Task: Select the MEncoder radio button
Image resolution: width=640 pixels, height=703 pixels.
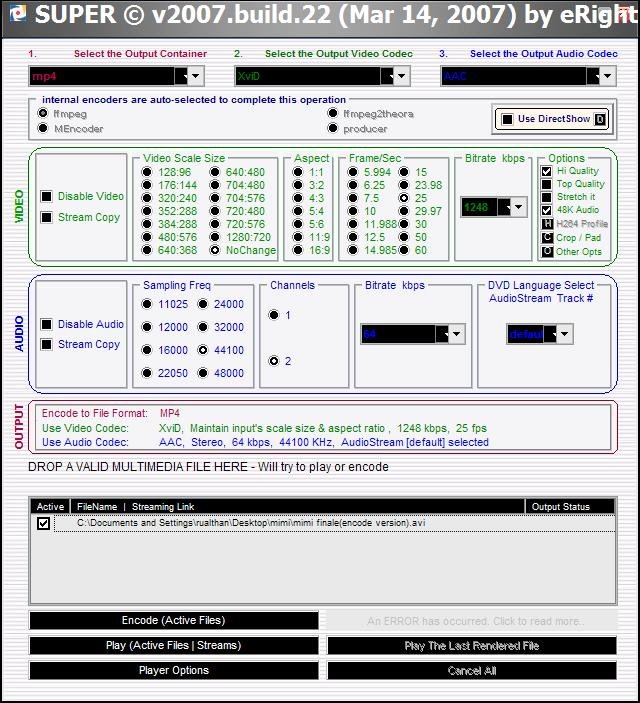Action: pyautogui.click(x=43, y=128)
